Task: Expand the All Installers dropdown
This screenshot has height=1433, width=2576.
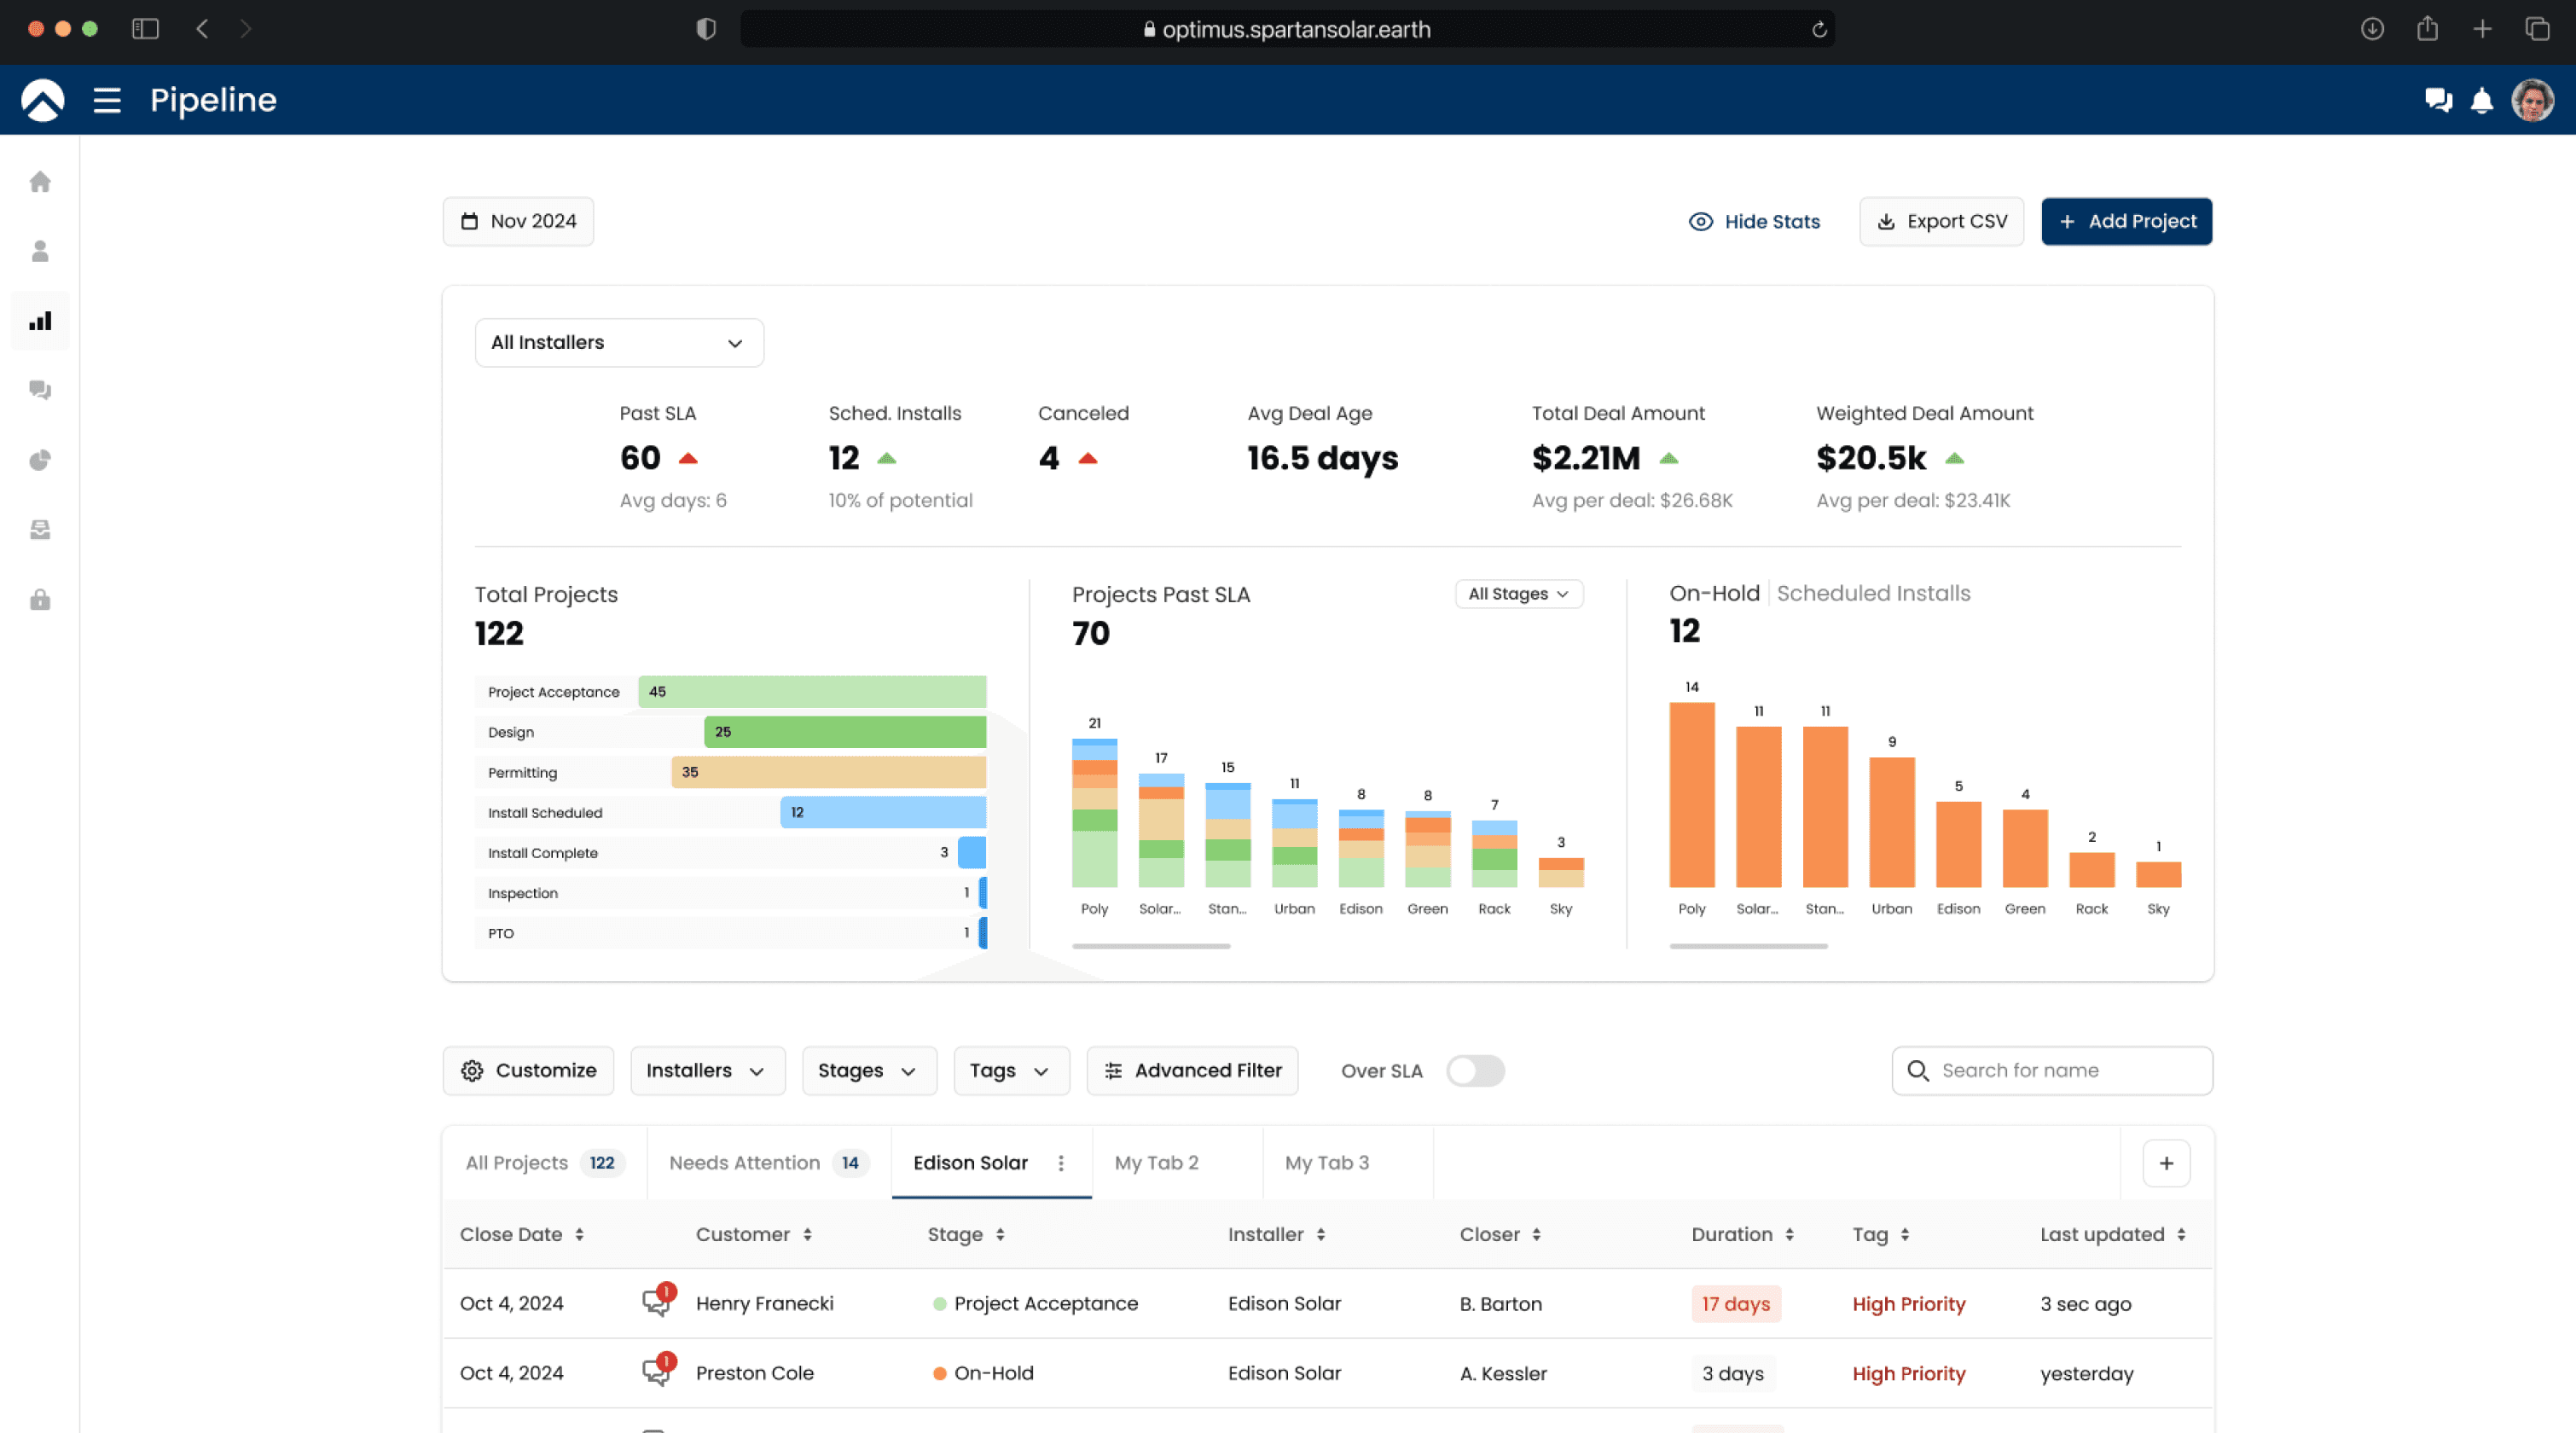Action: click(618, 342)
